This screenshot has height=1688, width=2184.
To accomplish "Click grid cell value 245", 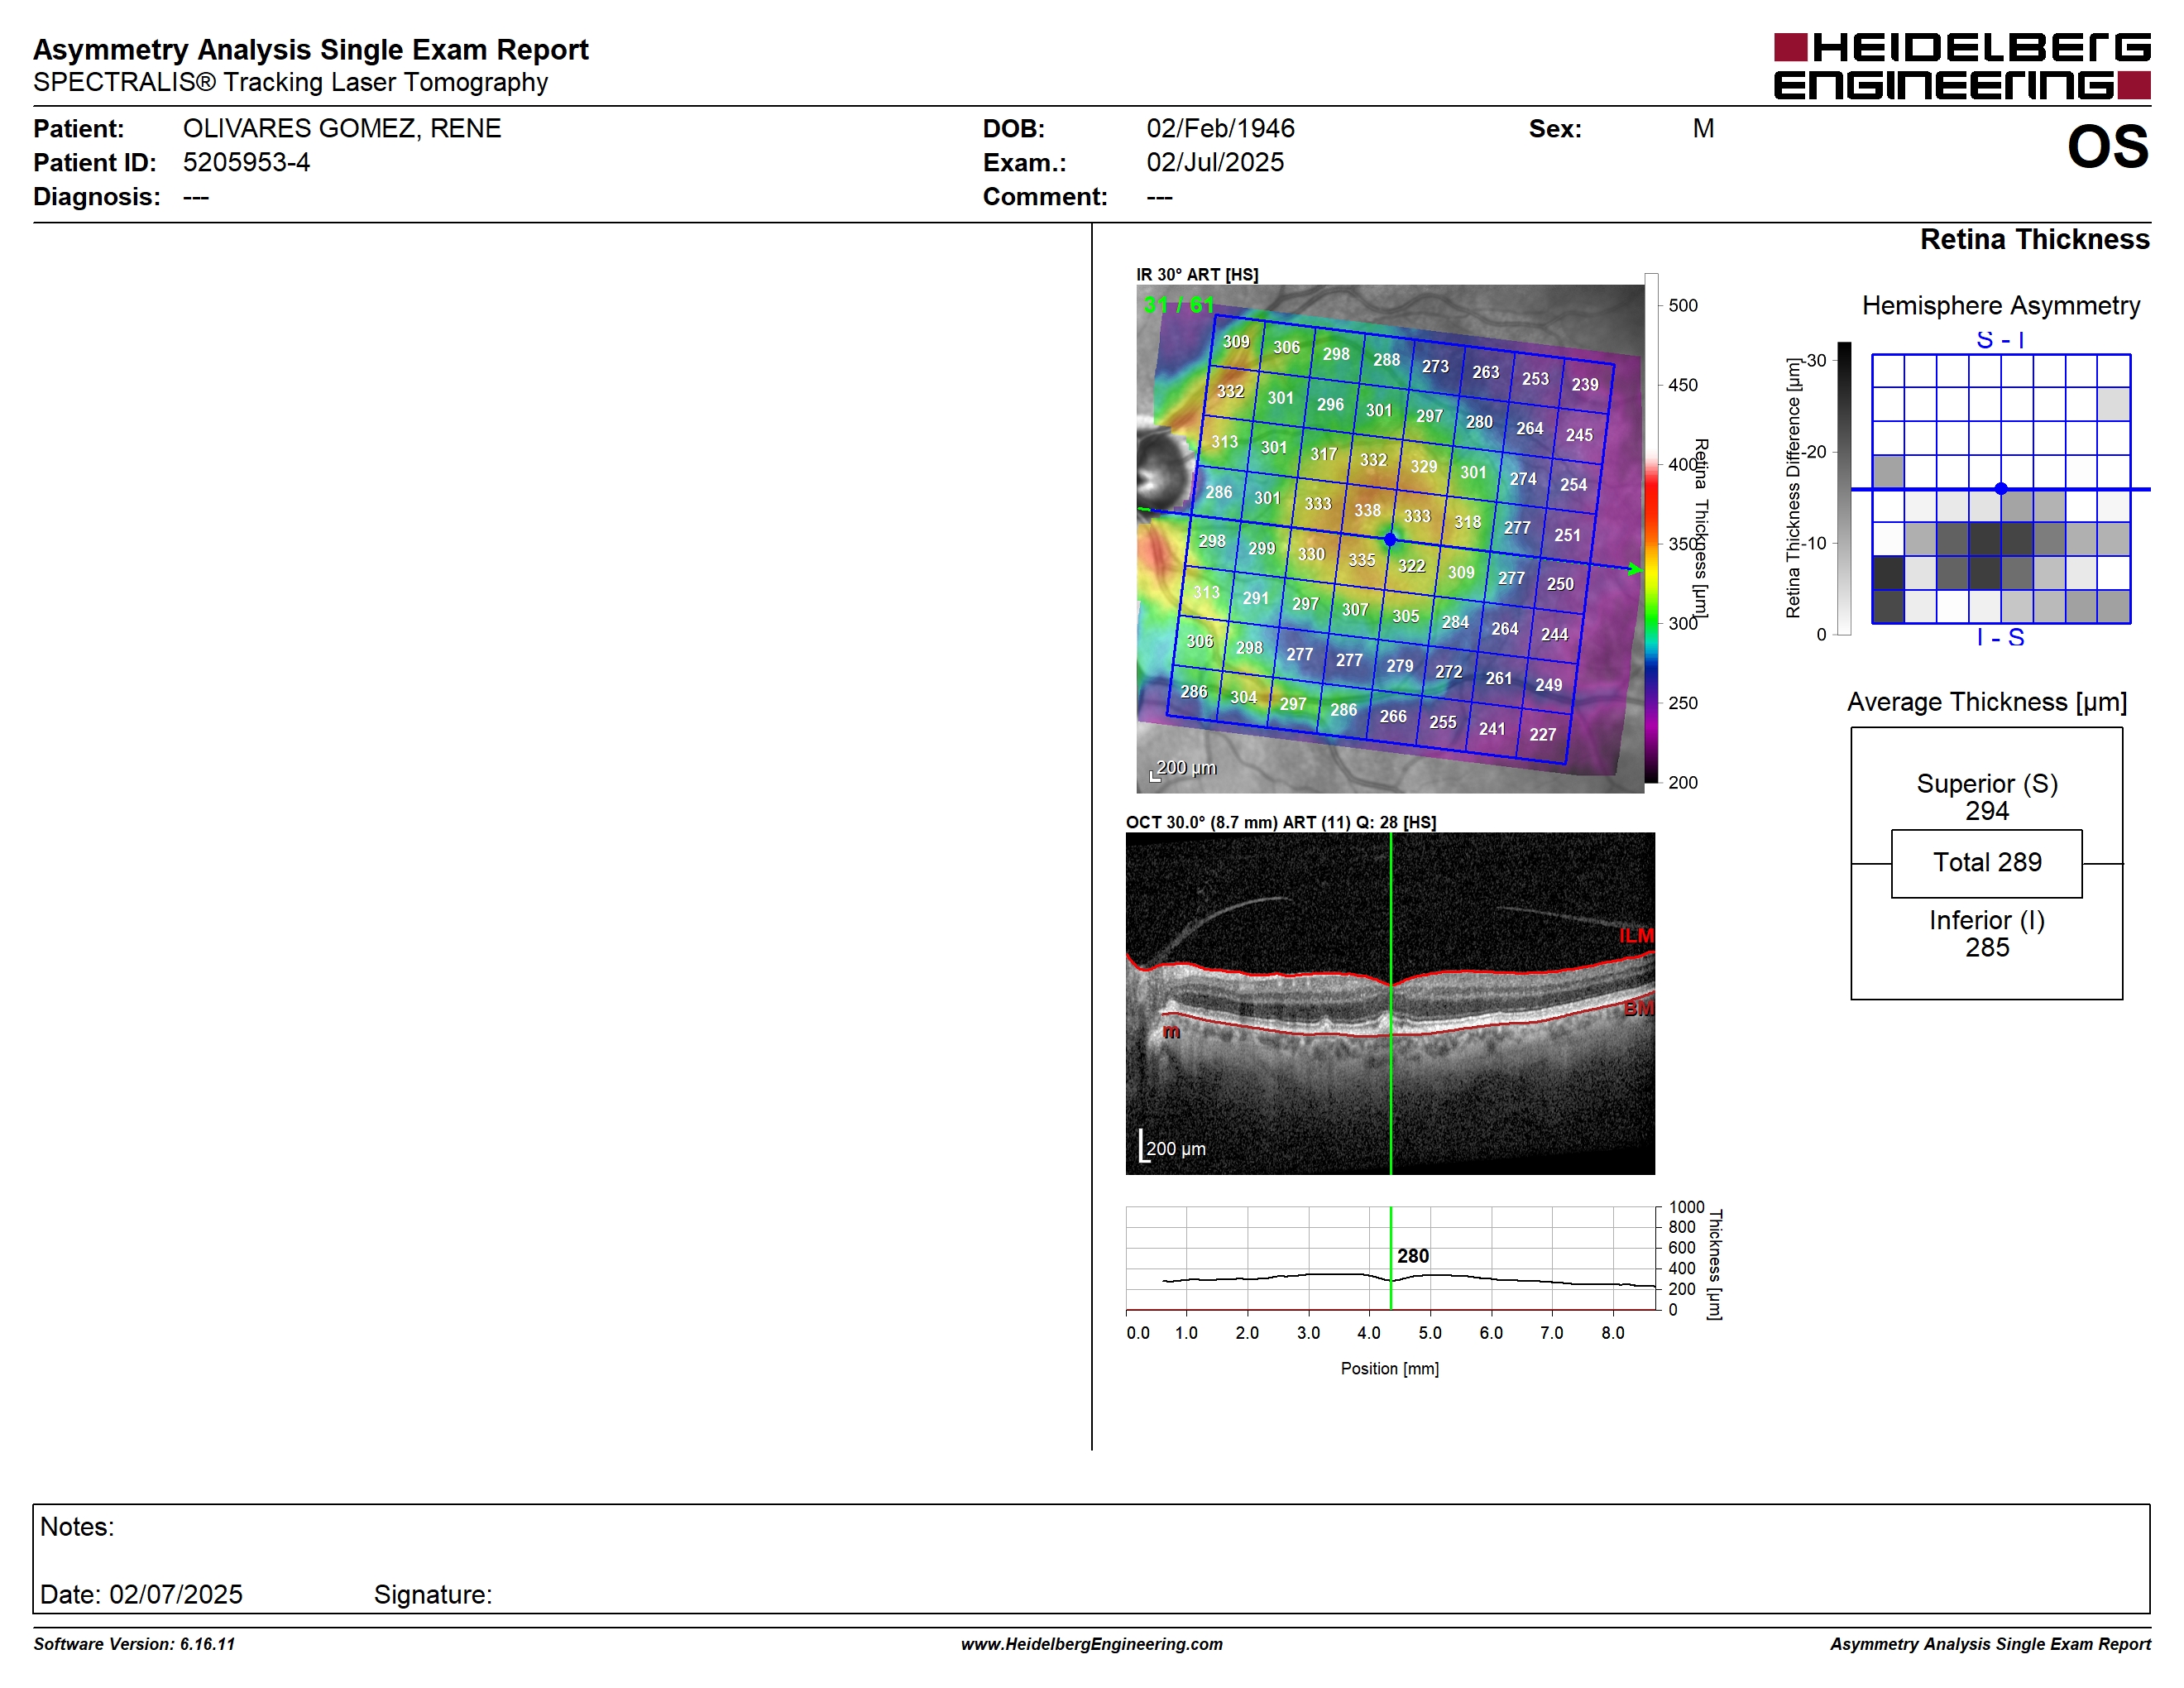I will (1579, 435).
